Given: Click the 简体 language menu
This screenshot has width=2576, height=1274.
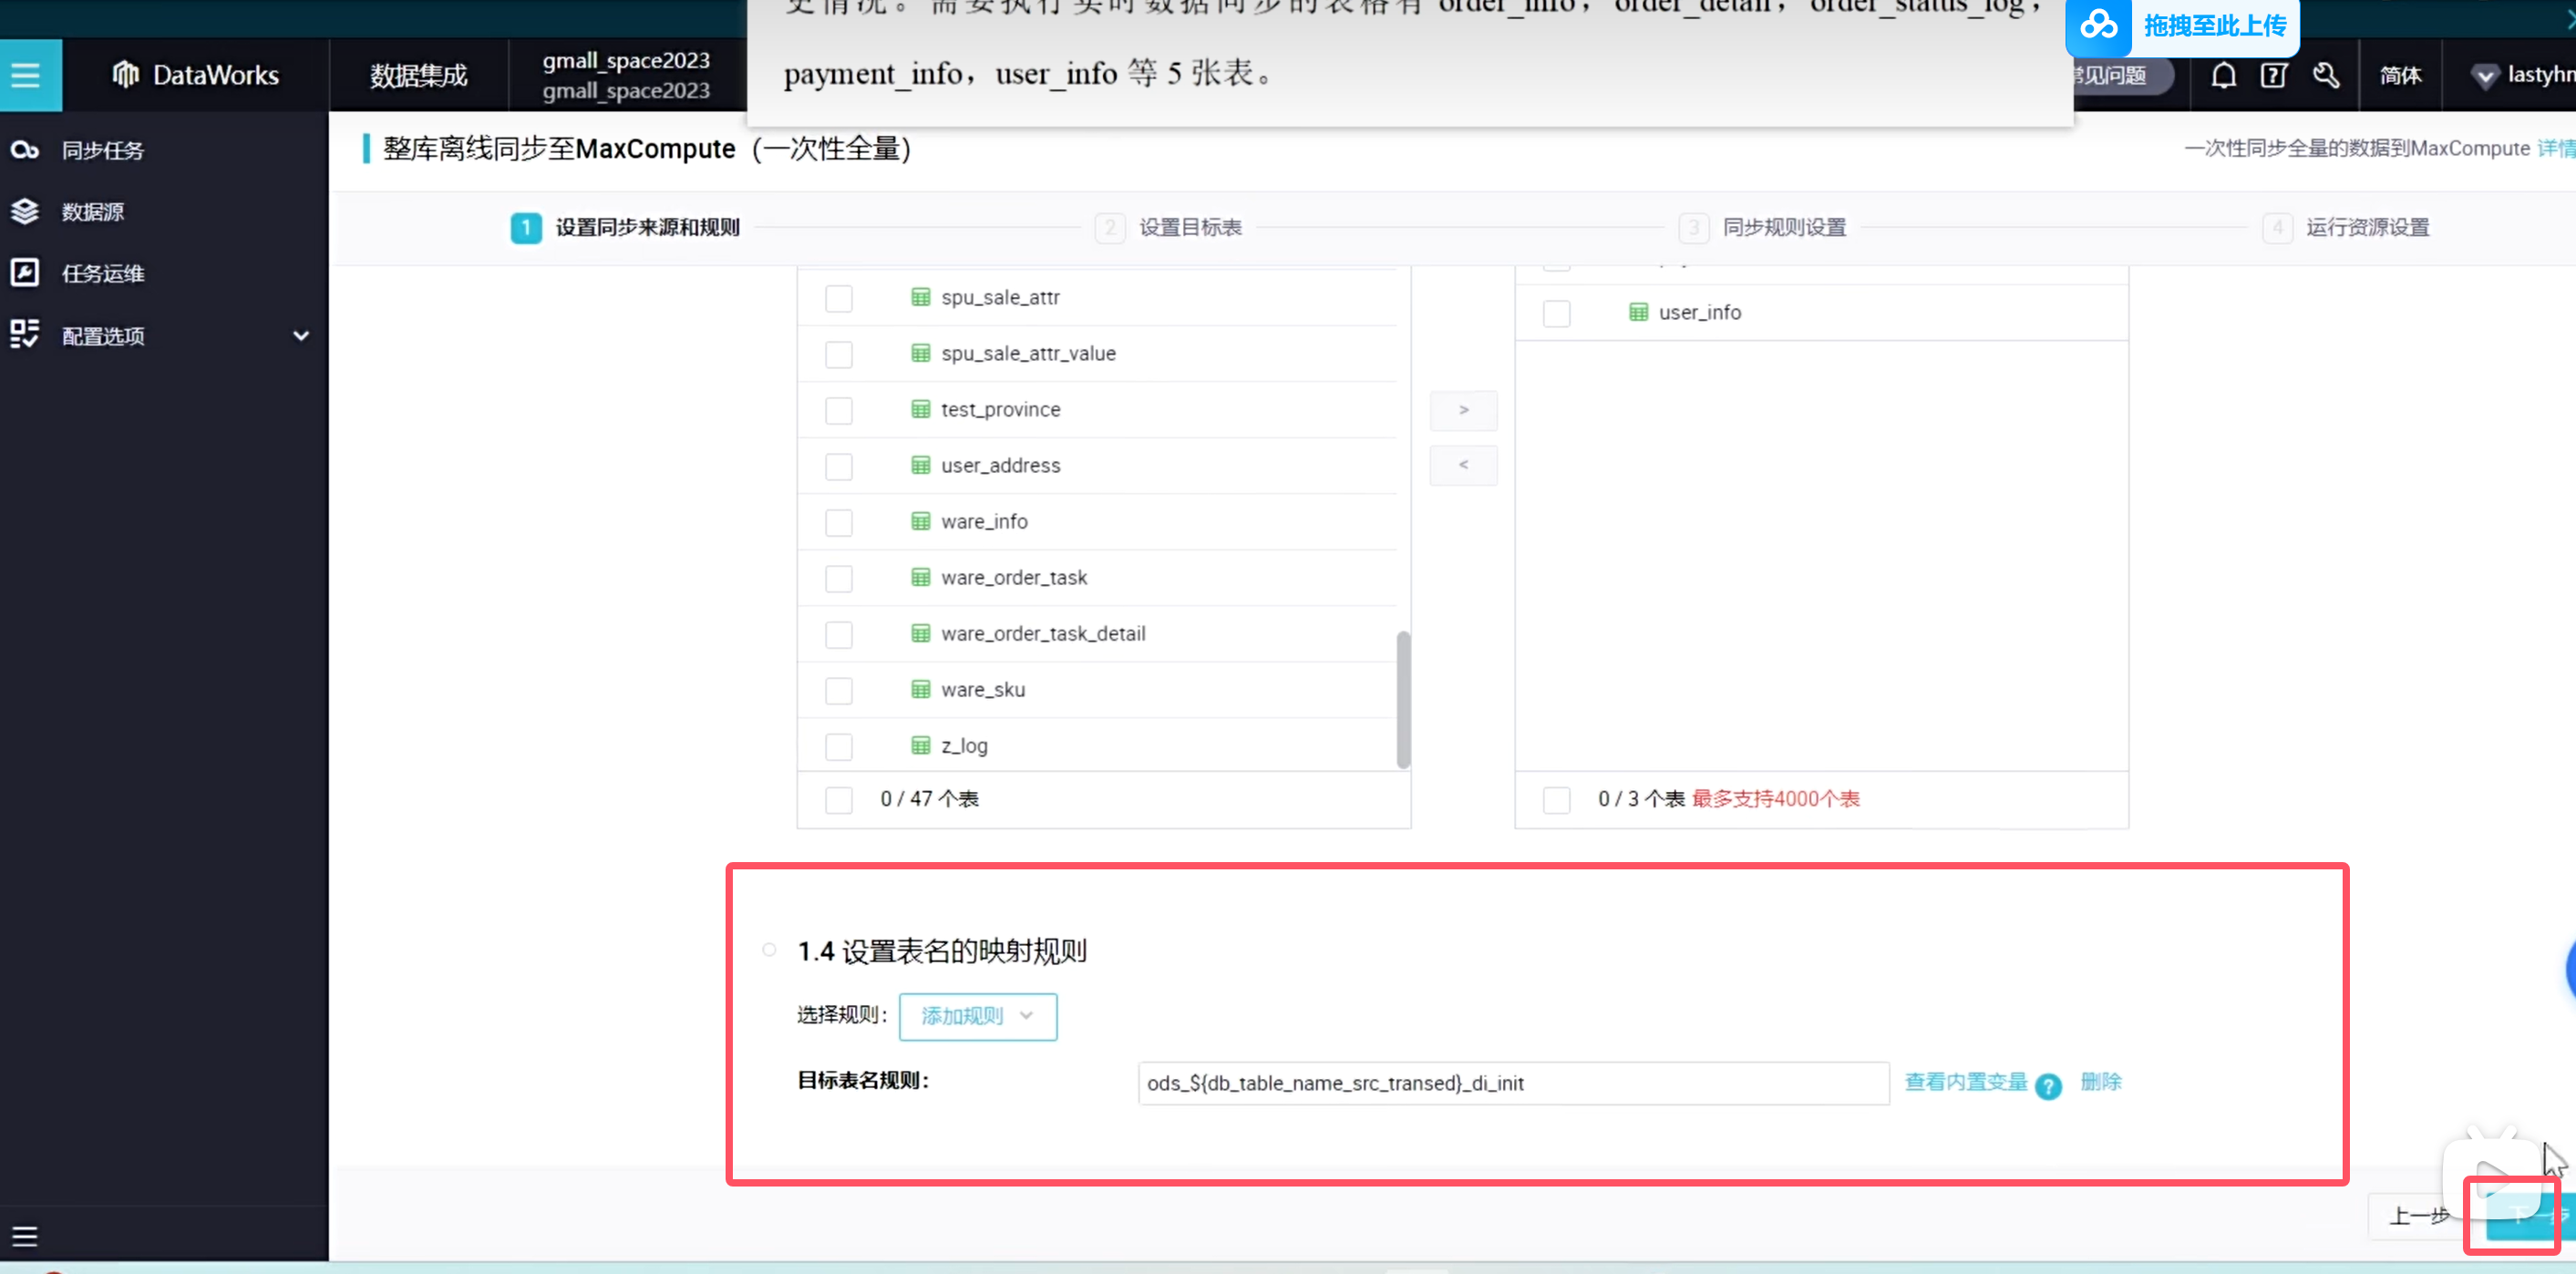Looking at the screenshot, I should (x=2400, y=76).
